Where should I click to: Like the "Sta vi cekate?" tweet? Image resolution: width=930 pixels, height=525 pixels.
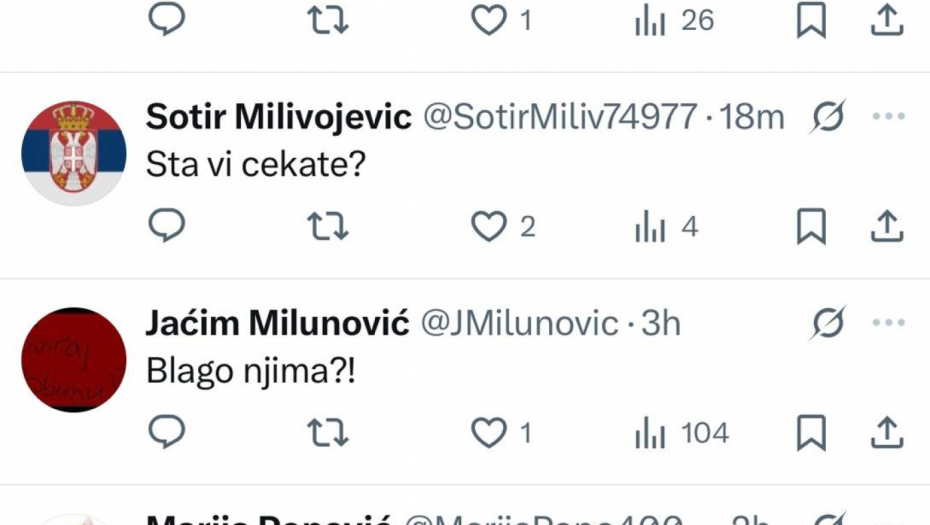point(489,227)
